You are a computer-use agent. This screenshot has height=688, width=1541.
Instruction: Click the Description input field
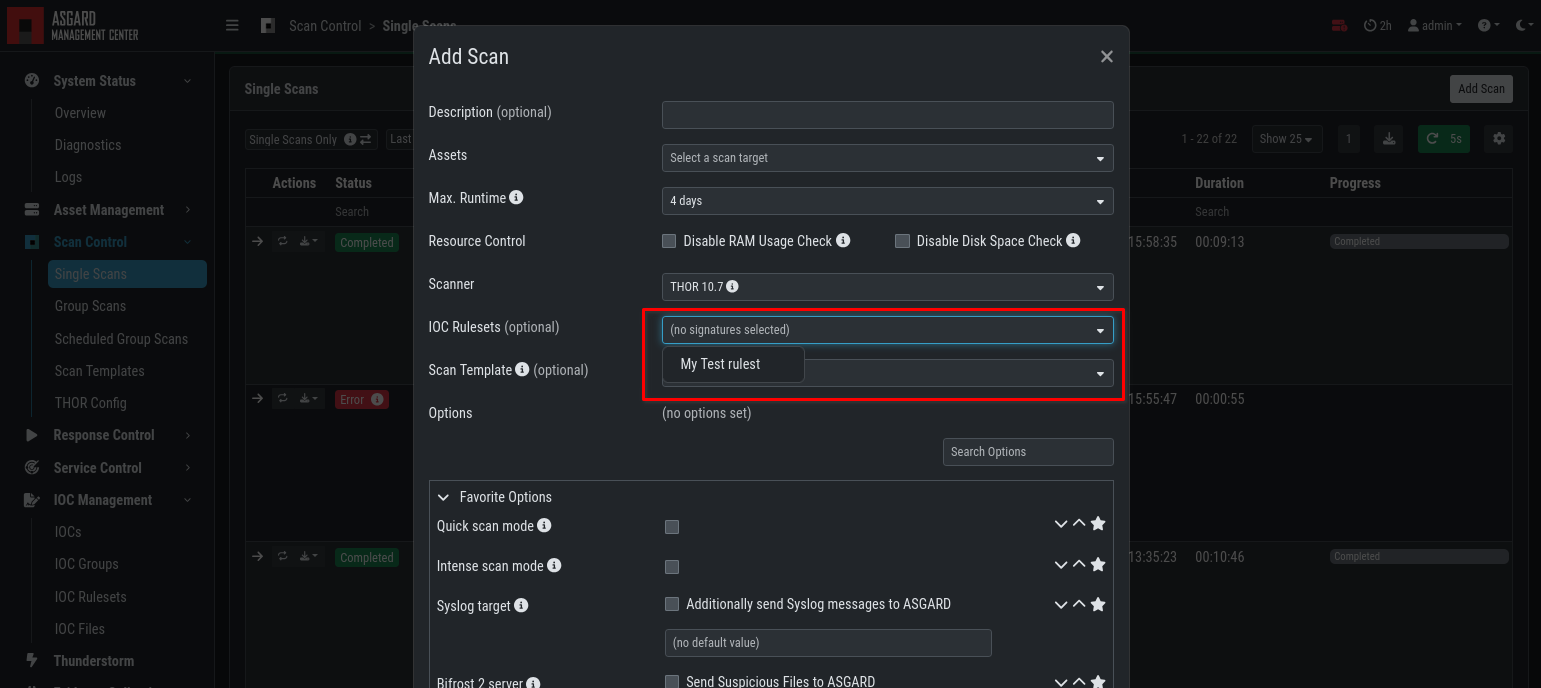coord(888,114)
